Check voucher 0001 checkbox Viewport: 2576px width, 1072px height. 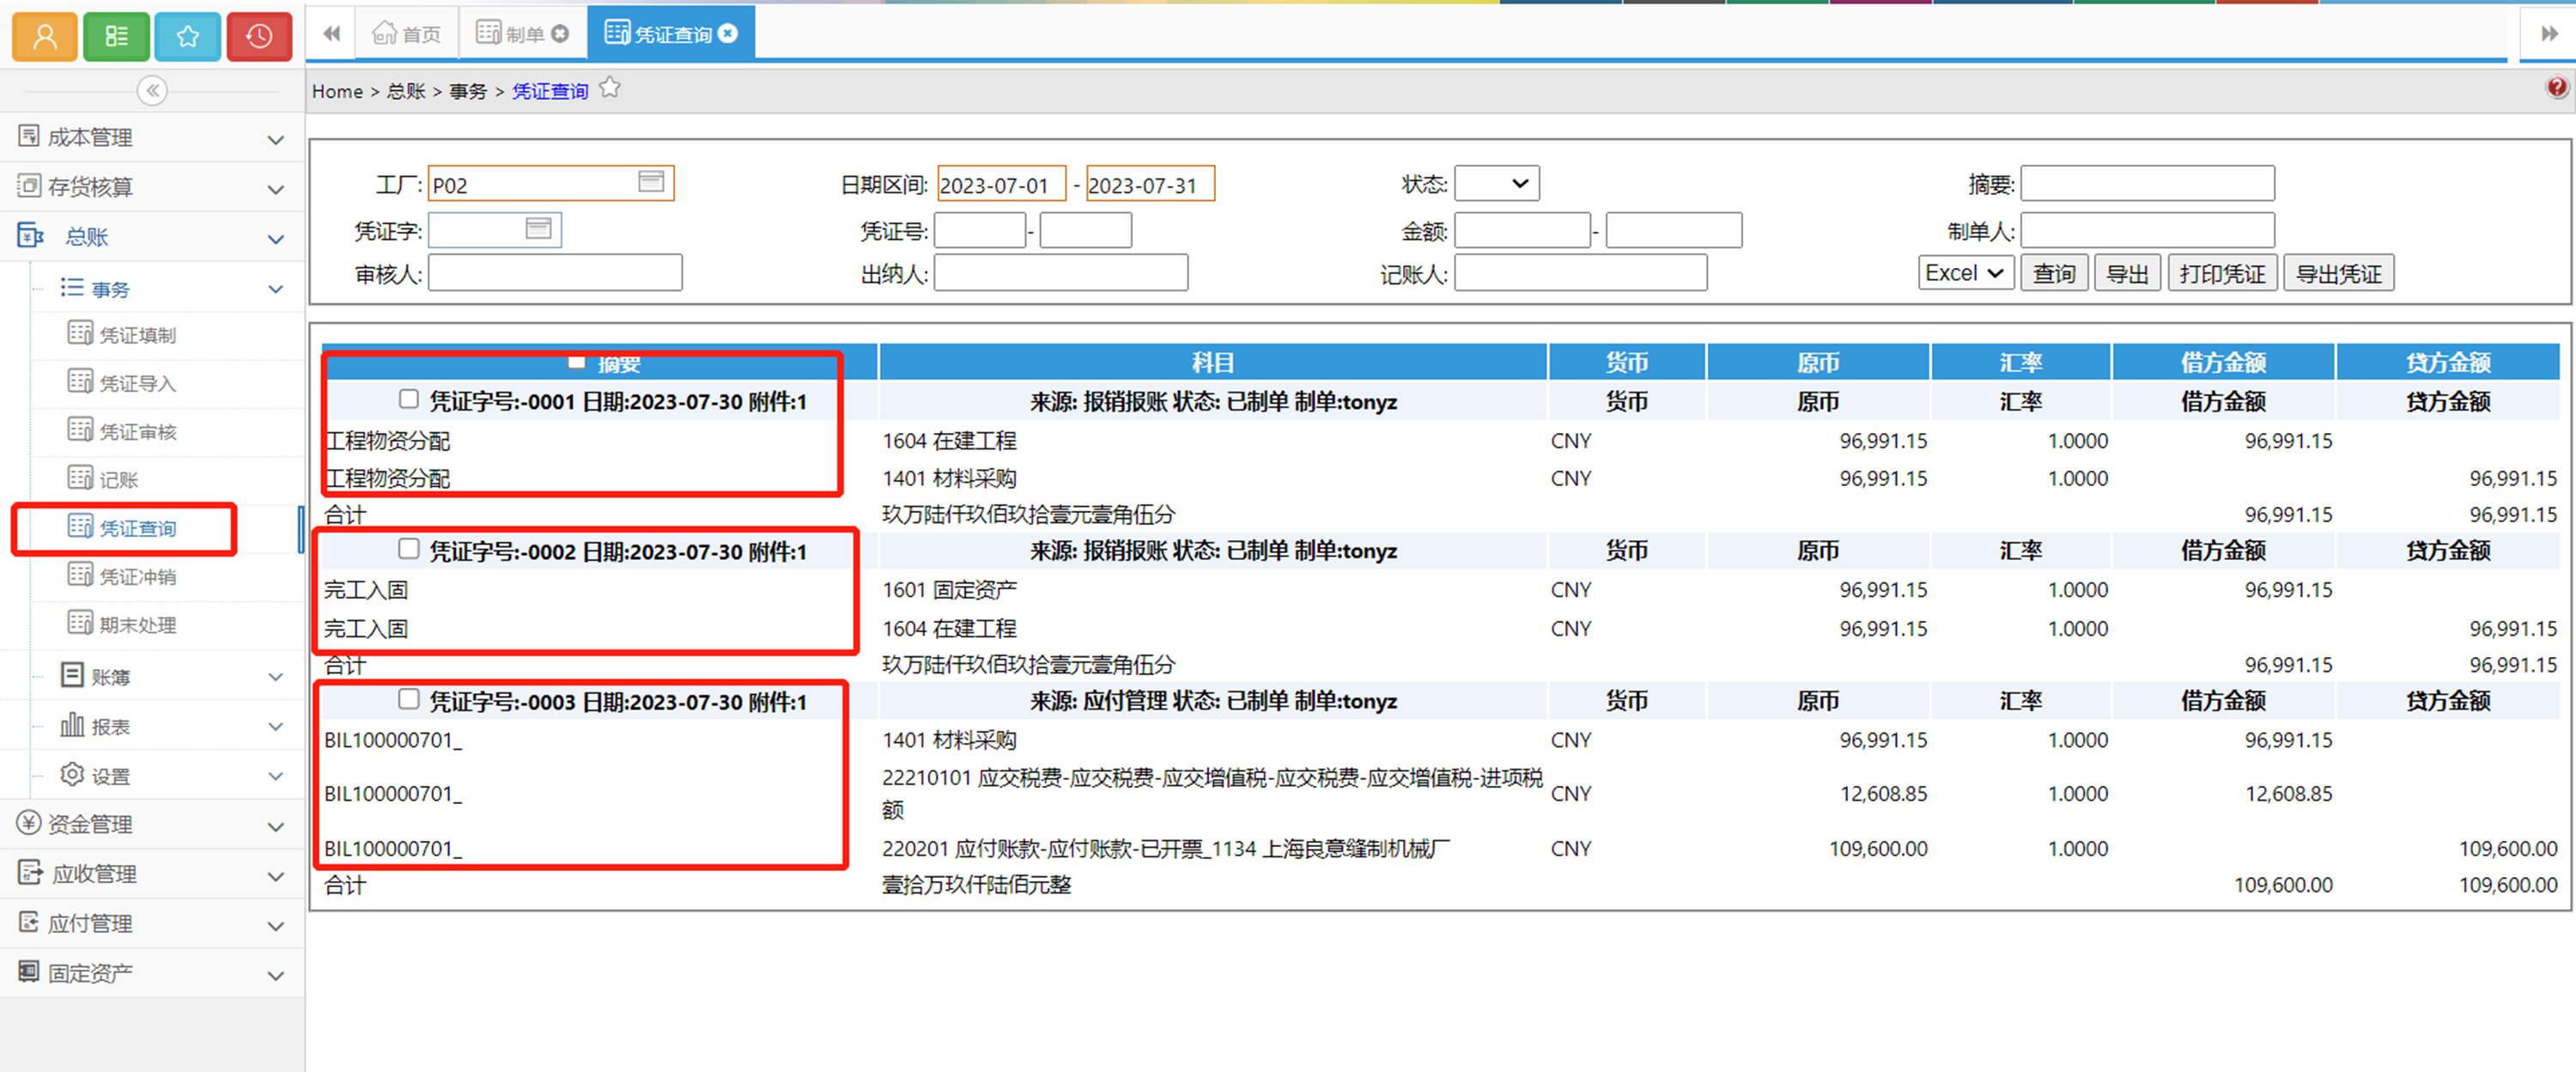tap(408, 400)
